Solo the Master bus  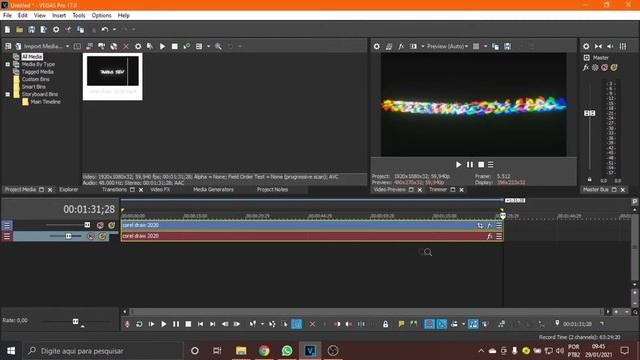tap(614, 68)
